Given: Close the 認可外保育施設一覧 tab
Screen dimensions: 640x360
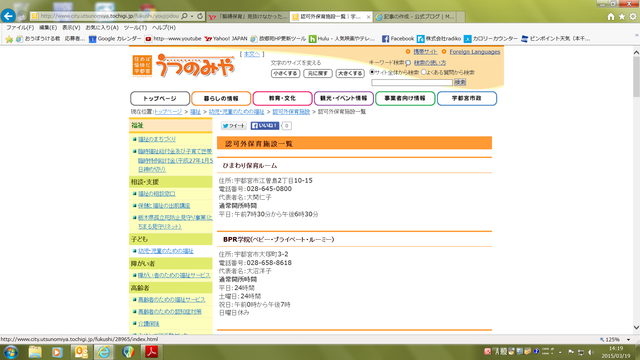Looking at the screenshot, I should [368, 17].
